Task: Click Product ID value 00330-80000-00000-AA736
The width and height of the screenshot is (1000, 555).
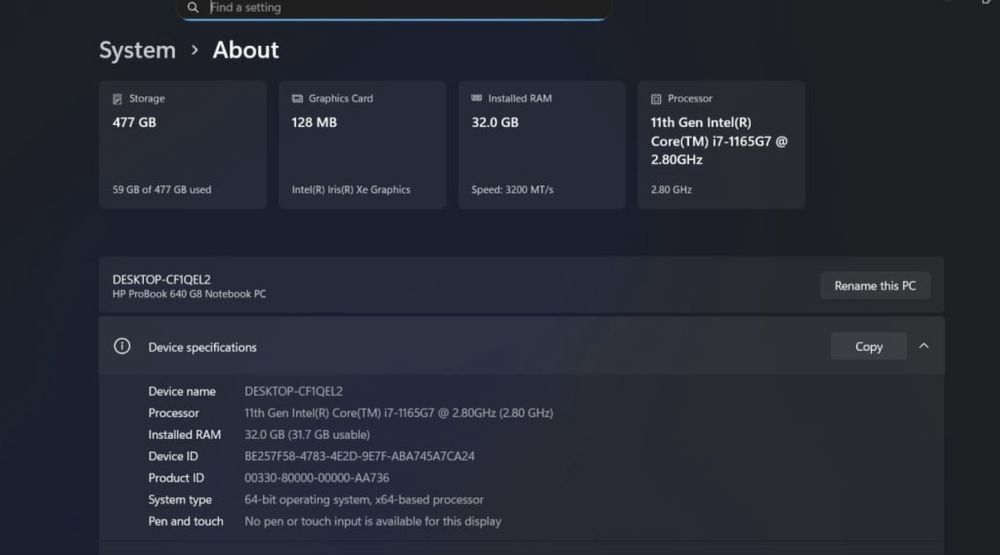Action: [316, 478]
